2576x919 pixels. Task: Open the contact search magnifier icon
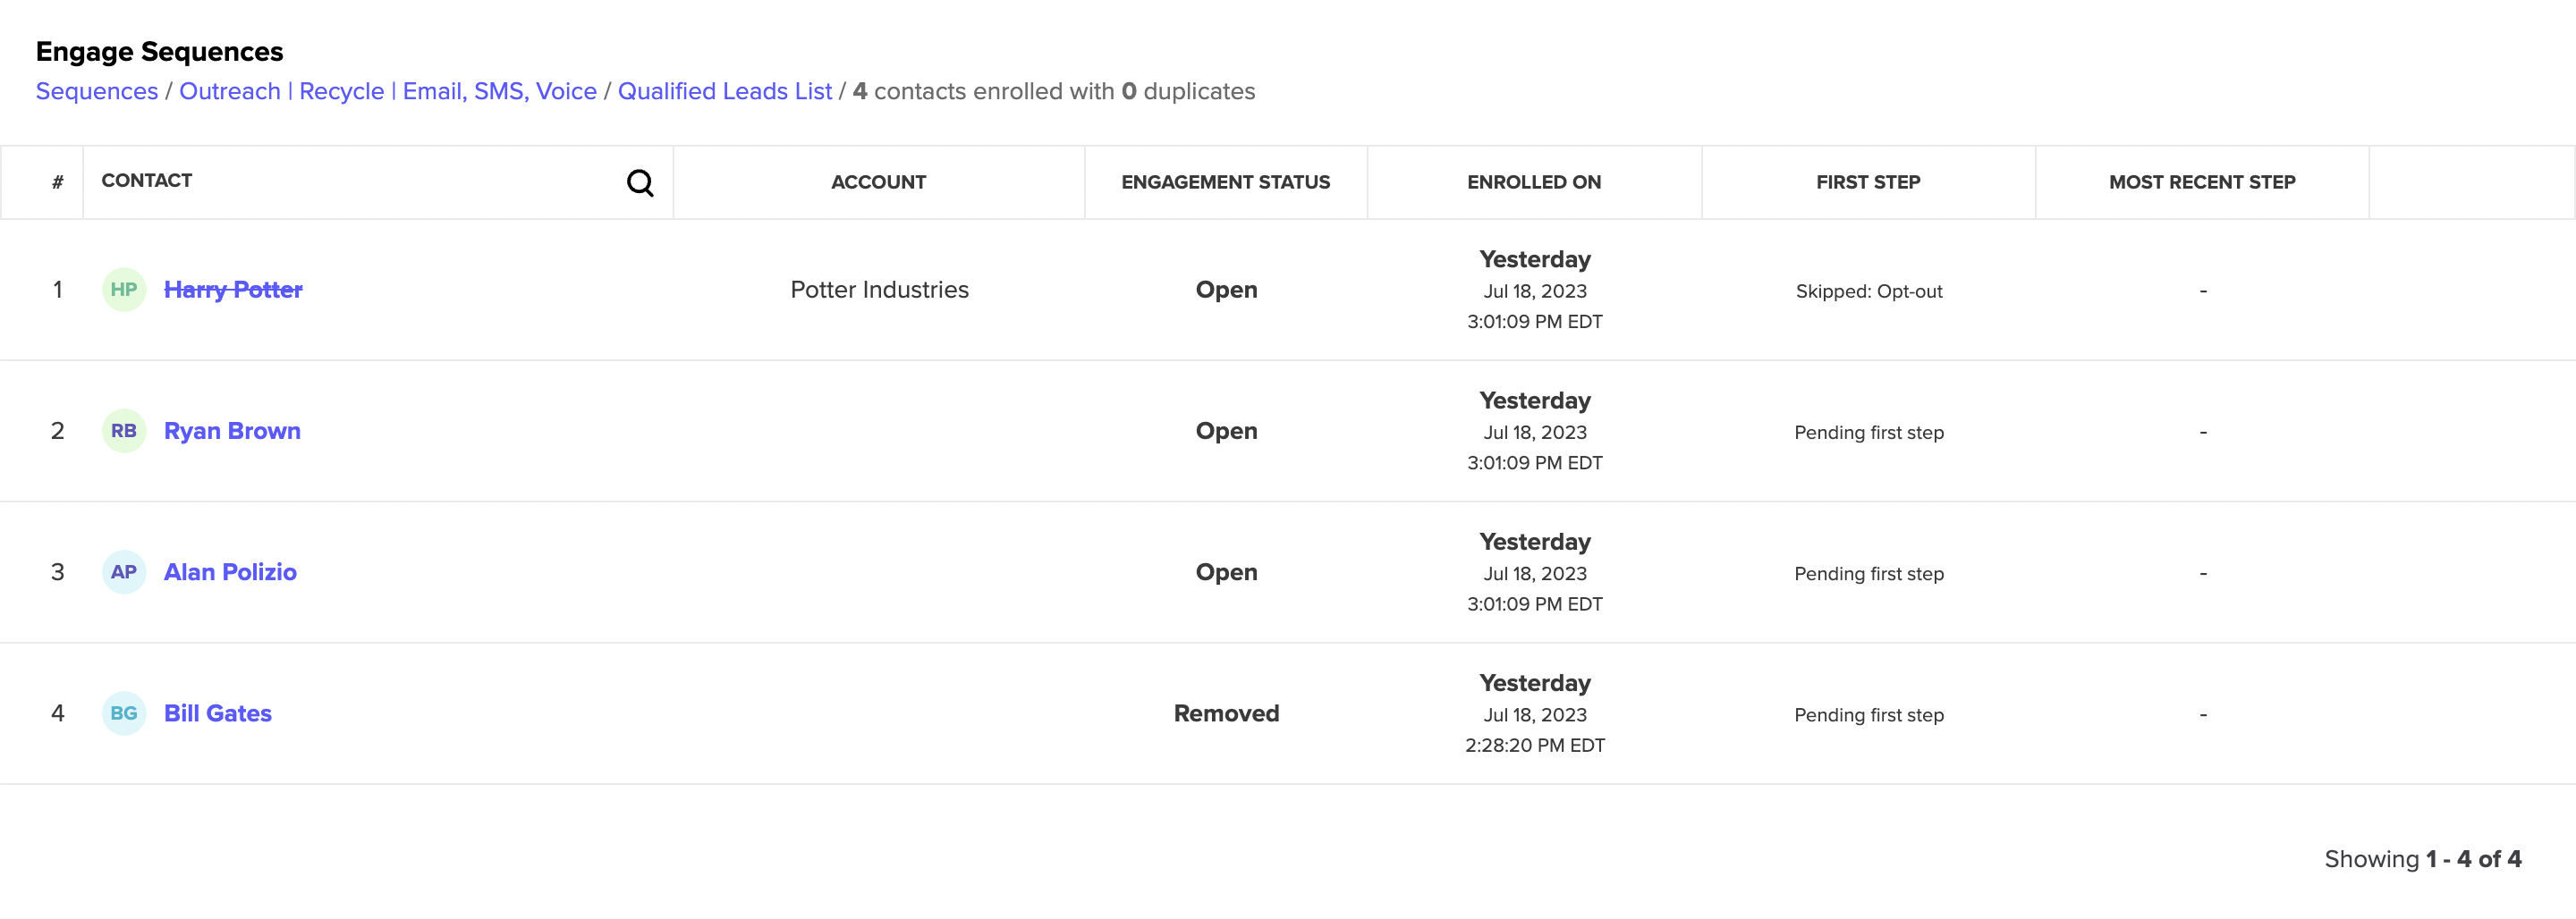coord(640,183)
